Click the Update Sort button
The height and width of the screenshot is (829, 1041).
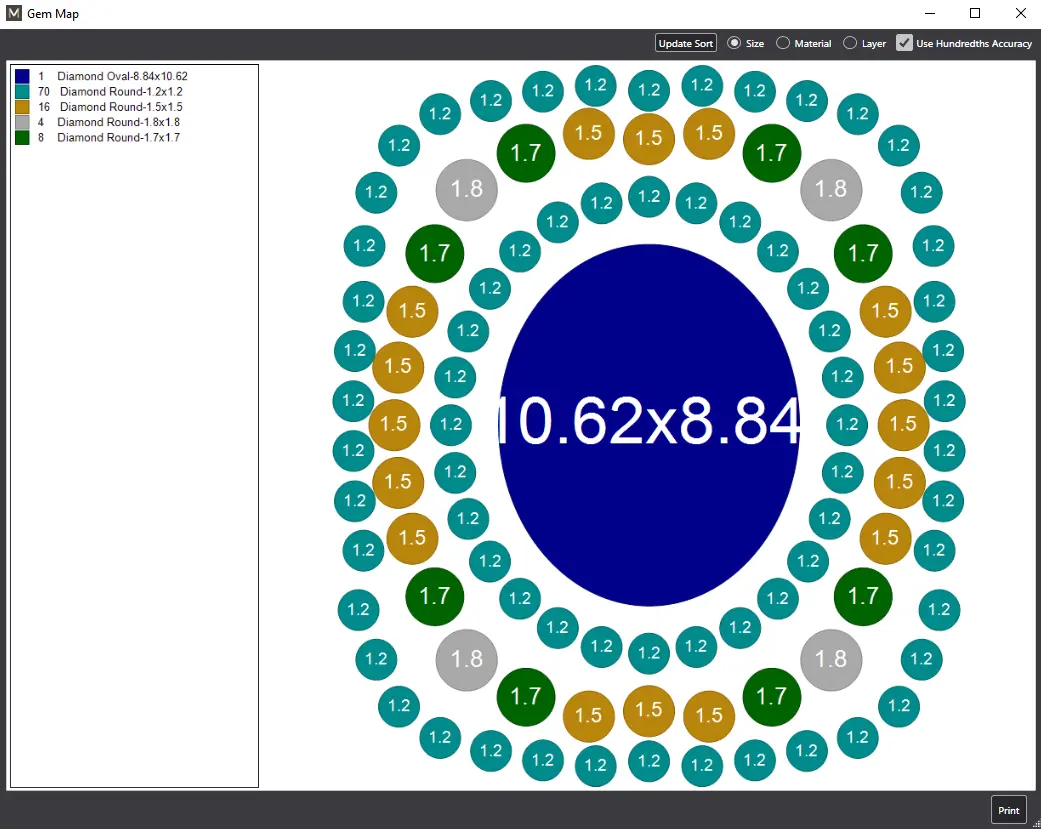click(x=685, y=43)
